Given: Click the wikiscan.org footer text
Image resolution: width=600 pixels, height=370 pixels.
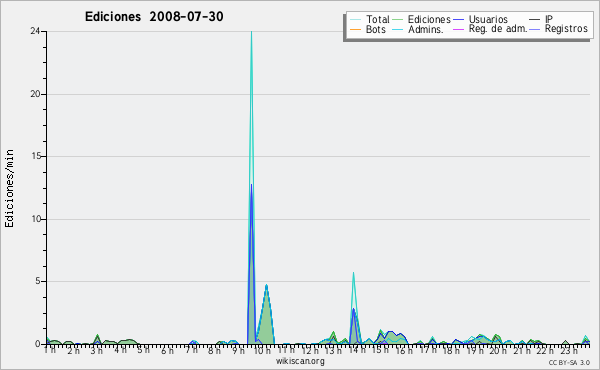Looking at the screenshot, I should tap(300, 361).
